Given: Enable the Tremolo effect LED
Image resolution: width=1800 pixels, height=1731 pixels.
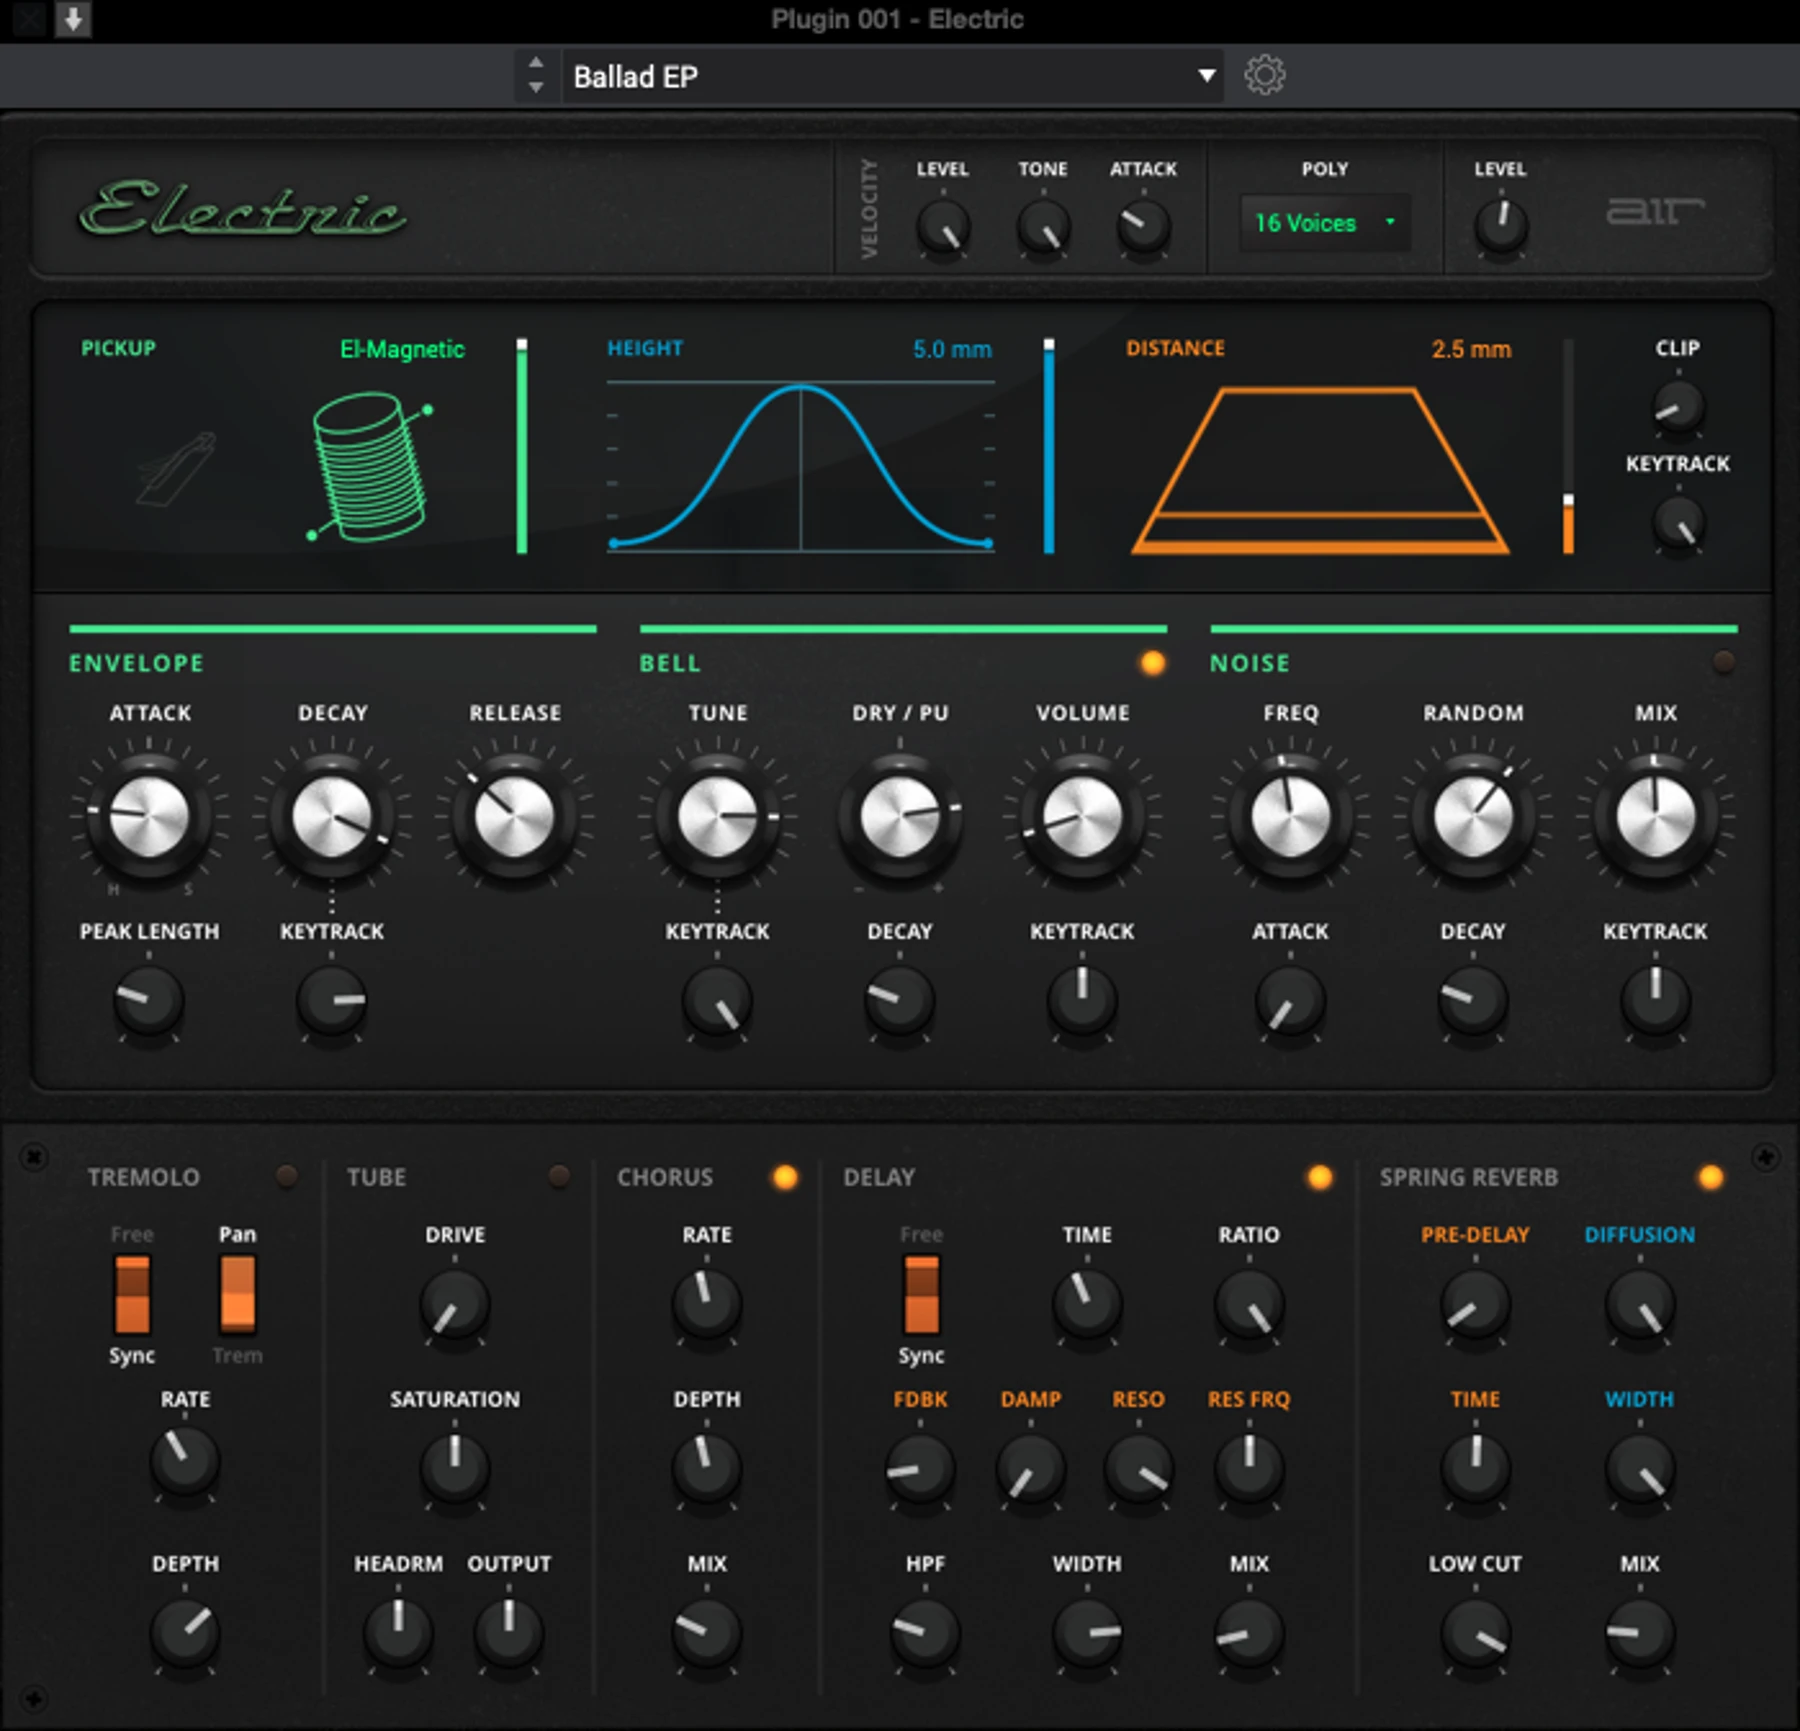Looking at the screenshot, I should 287,1176.
